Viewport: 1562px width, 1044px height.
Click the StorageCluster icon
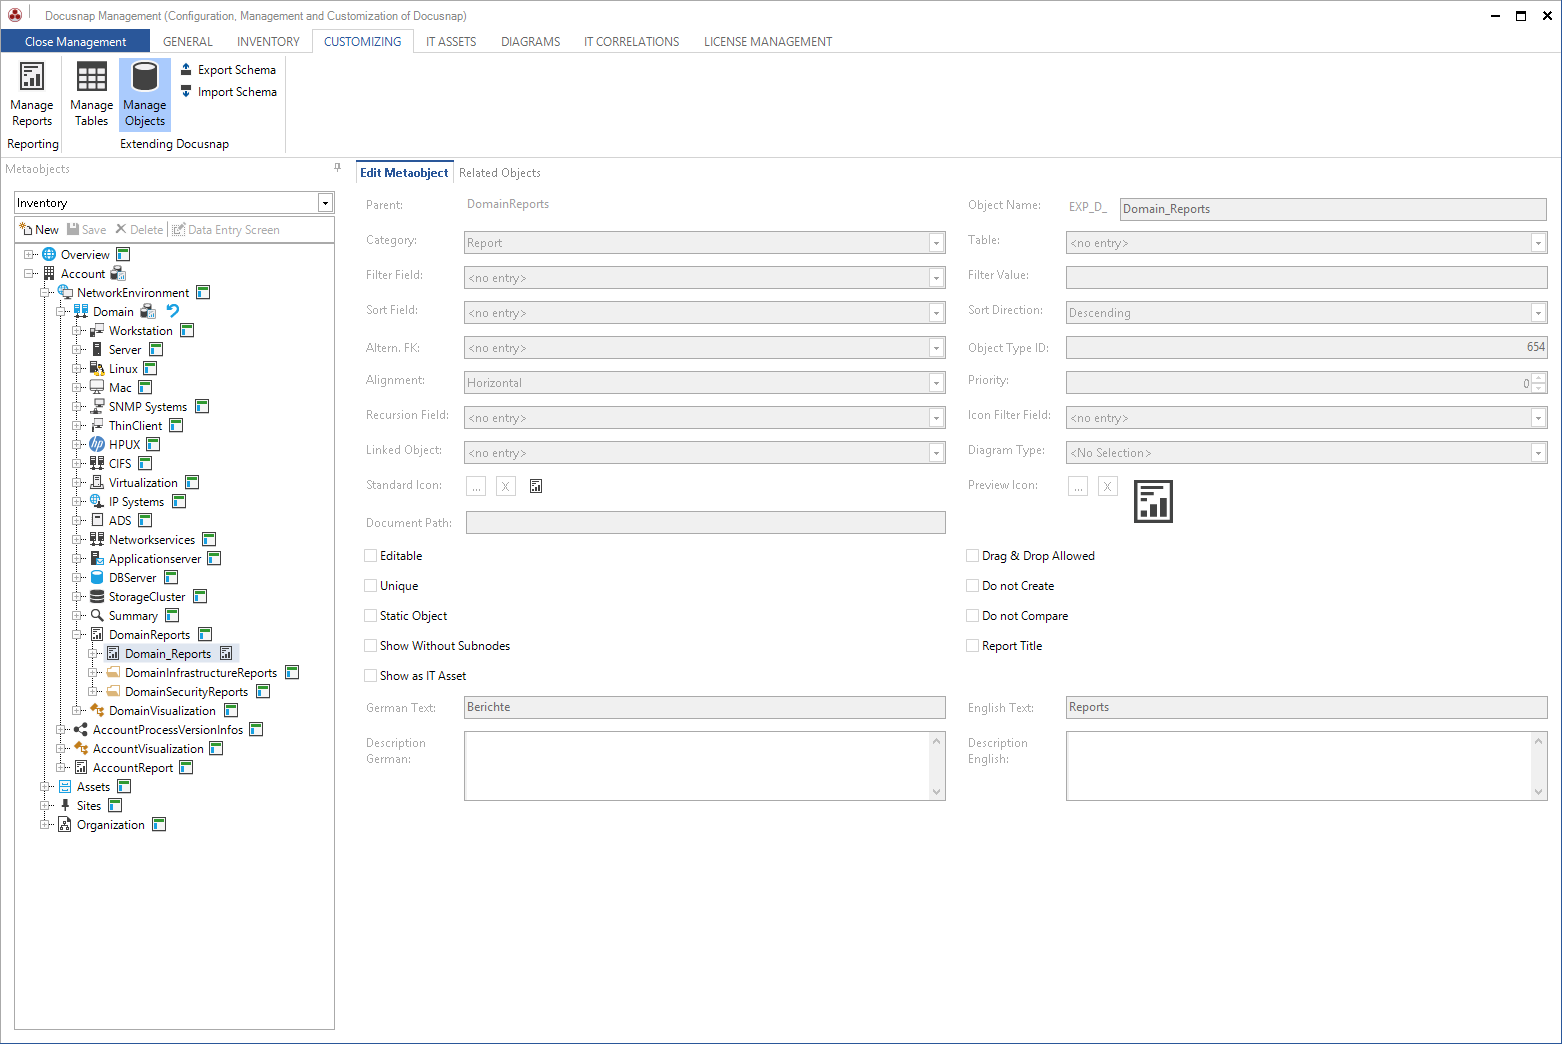[97, 596]
